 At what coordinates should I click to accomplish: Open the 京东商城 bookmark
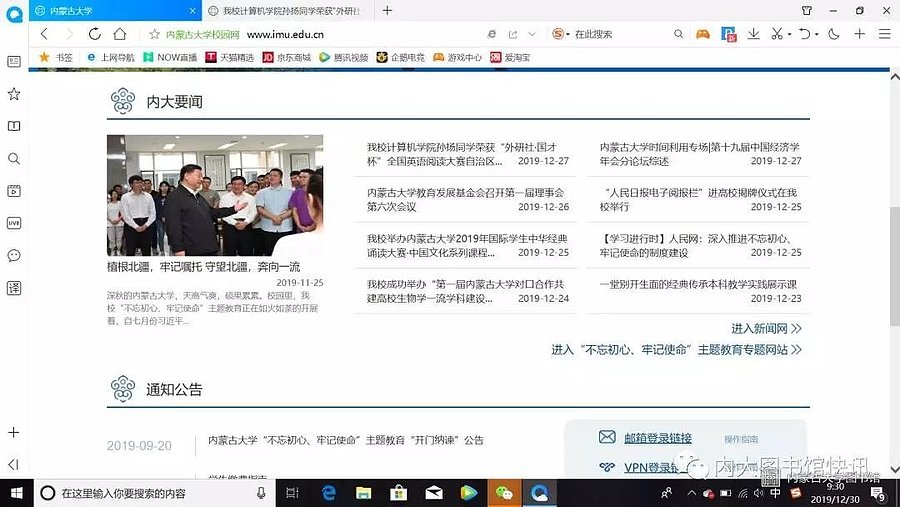click(286, 57)
